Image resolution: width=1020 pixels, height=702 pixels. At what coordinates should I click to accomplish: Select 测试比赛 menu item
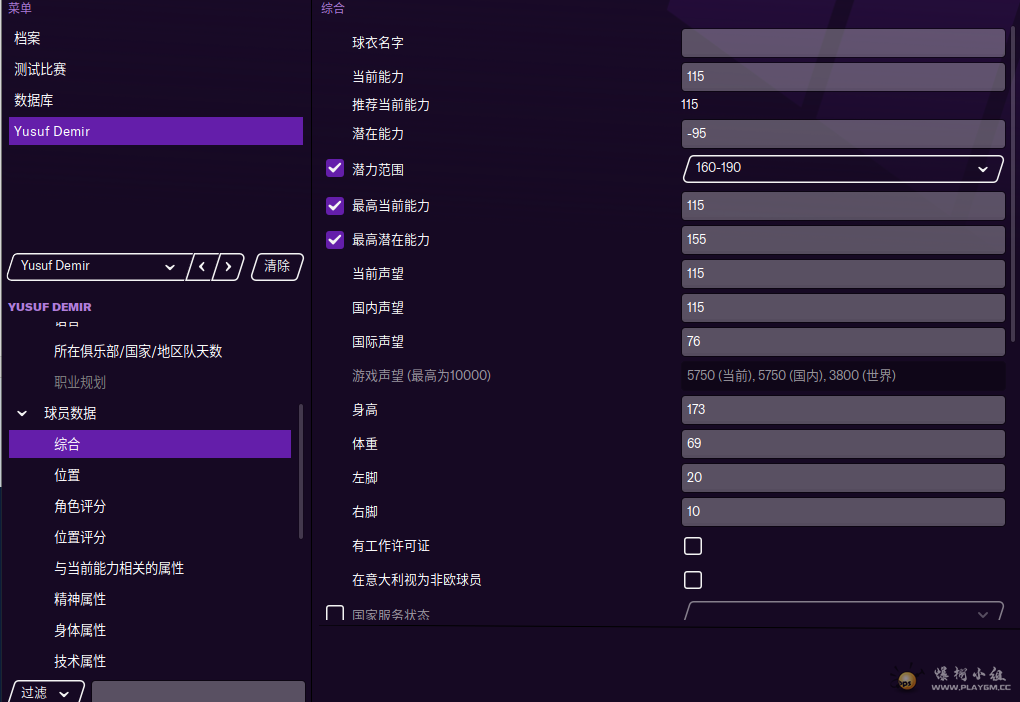[40, 70]
